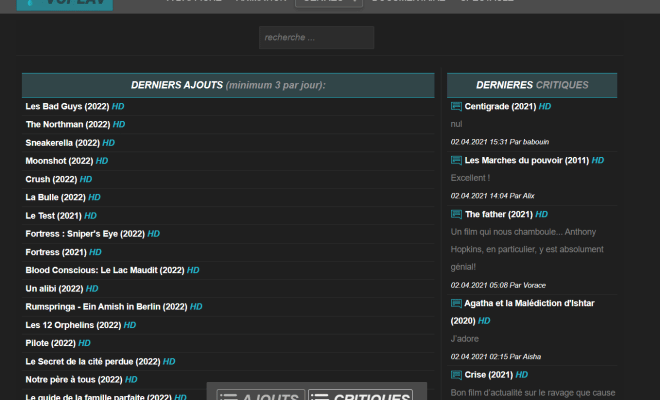Image resolution: width=660 pixels, height=400 pixels.
Task: Open Agatha et la Malédiction d'Ishtar review
Action: (x=523, y=312)
